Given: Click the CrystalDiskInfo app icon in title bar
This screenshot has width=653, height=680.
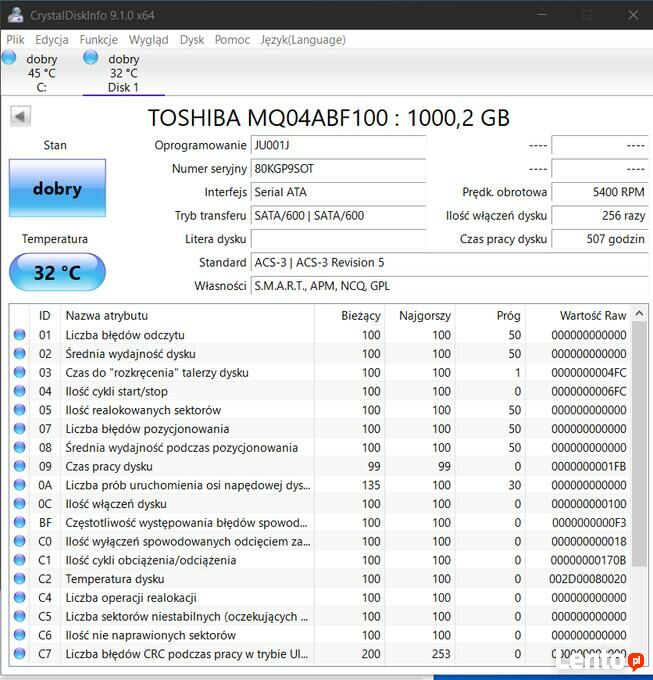Looking at the screenshot, I should (16, 15).
